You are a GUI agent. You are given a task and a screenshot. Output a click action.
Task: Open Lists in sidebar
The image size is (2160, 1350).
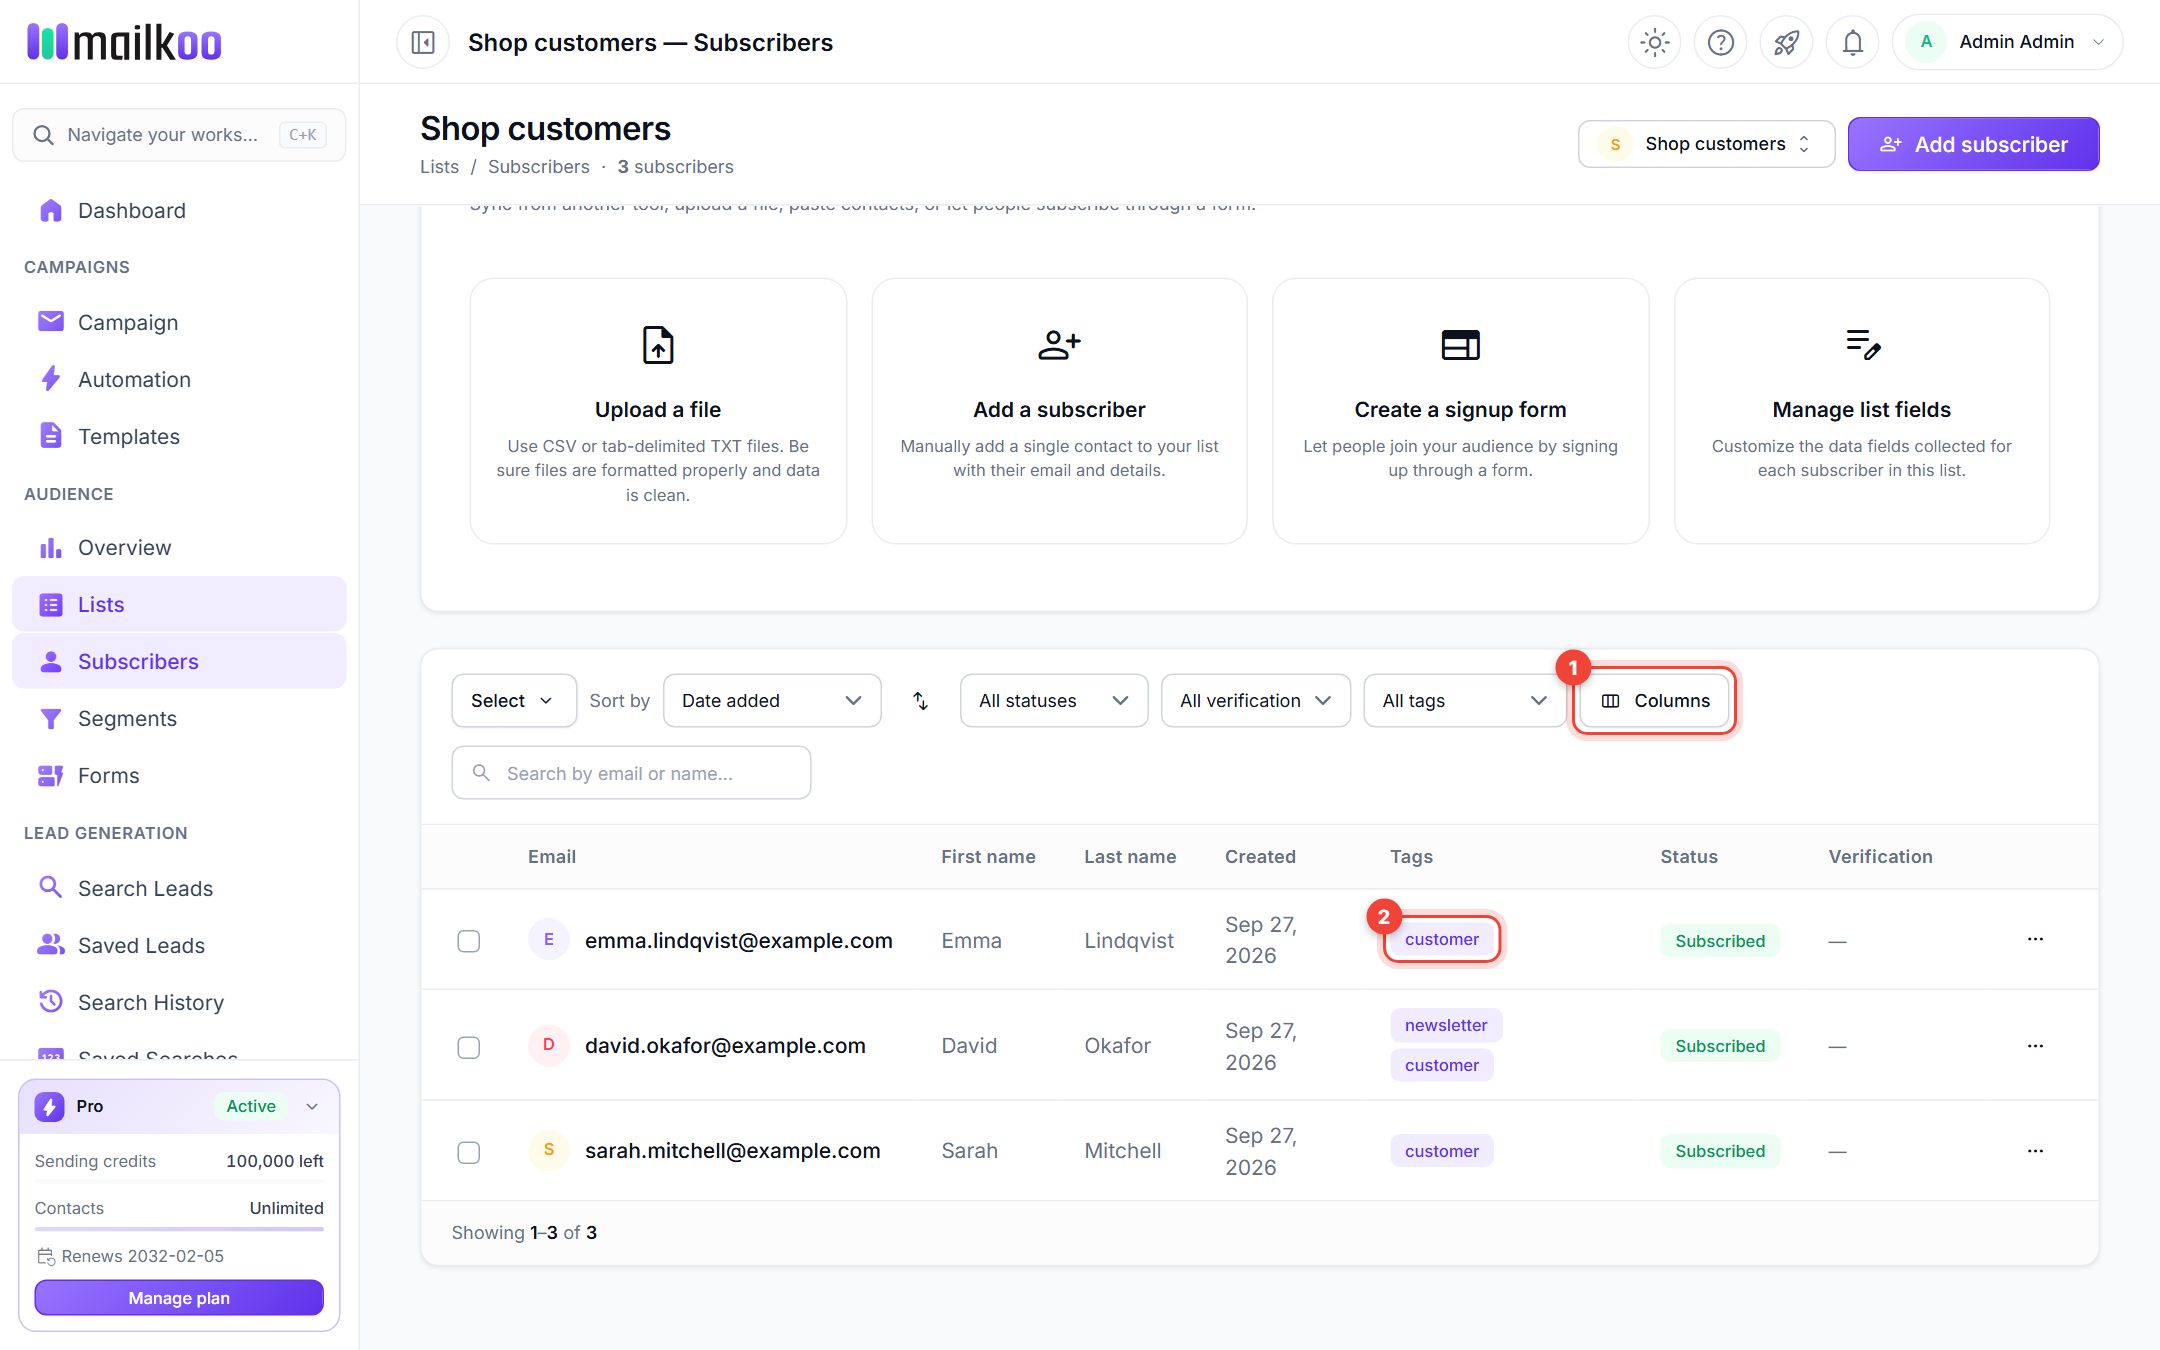pos(179,605)
